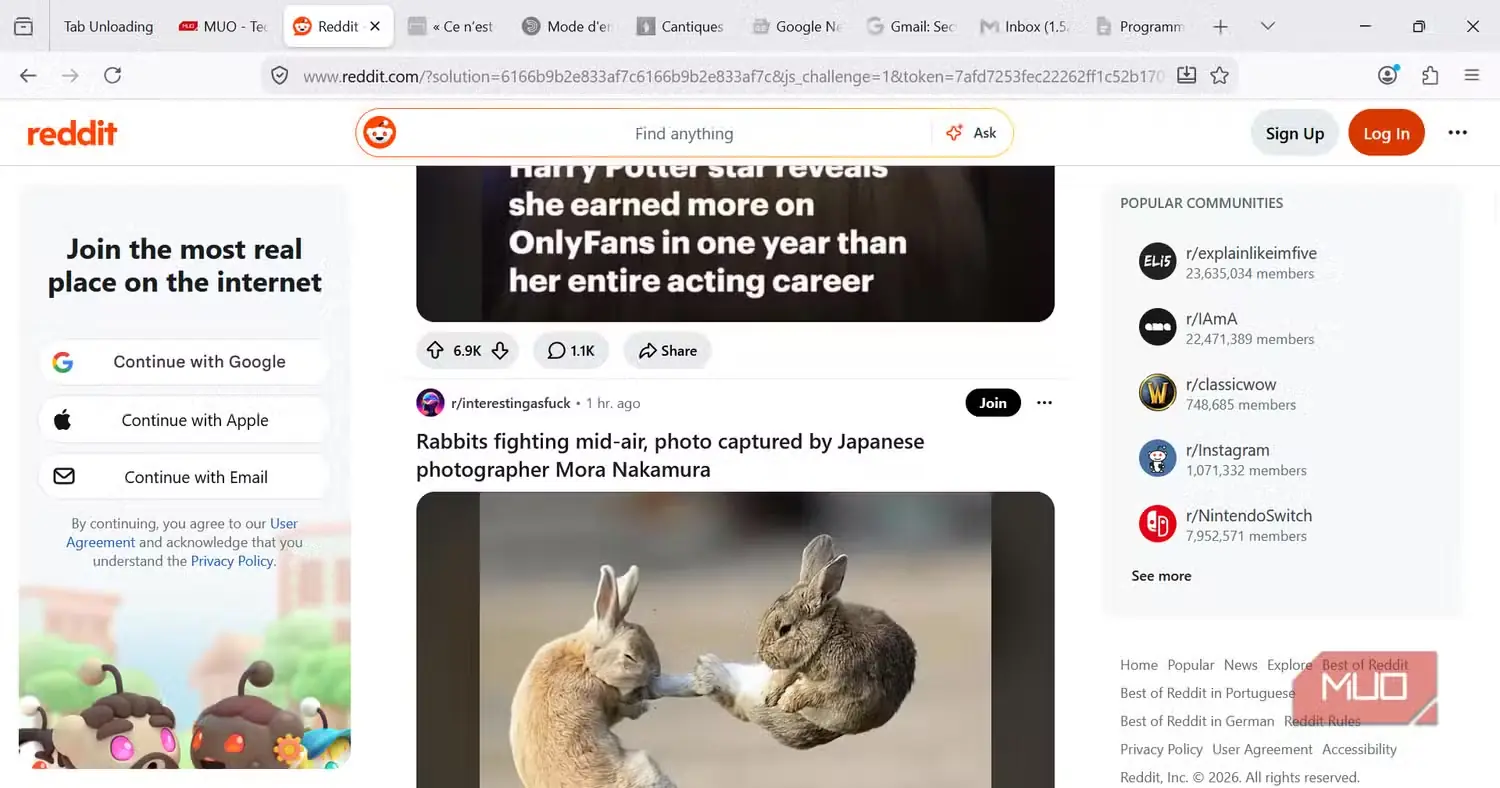Open a new browser tab
This screenshot has width=1500, height=788.
point(1220,27)
